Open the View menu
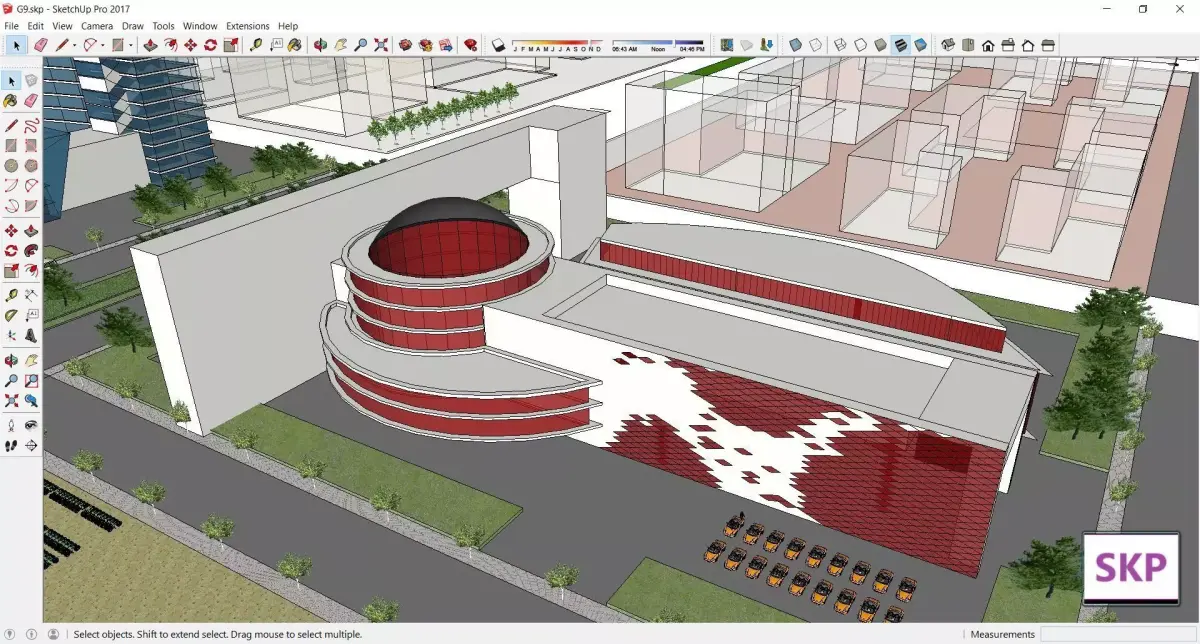This screenshot has width=1200, height=644. pos(62,26)
